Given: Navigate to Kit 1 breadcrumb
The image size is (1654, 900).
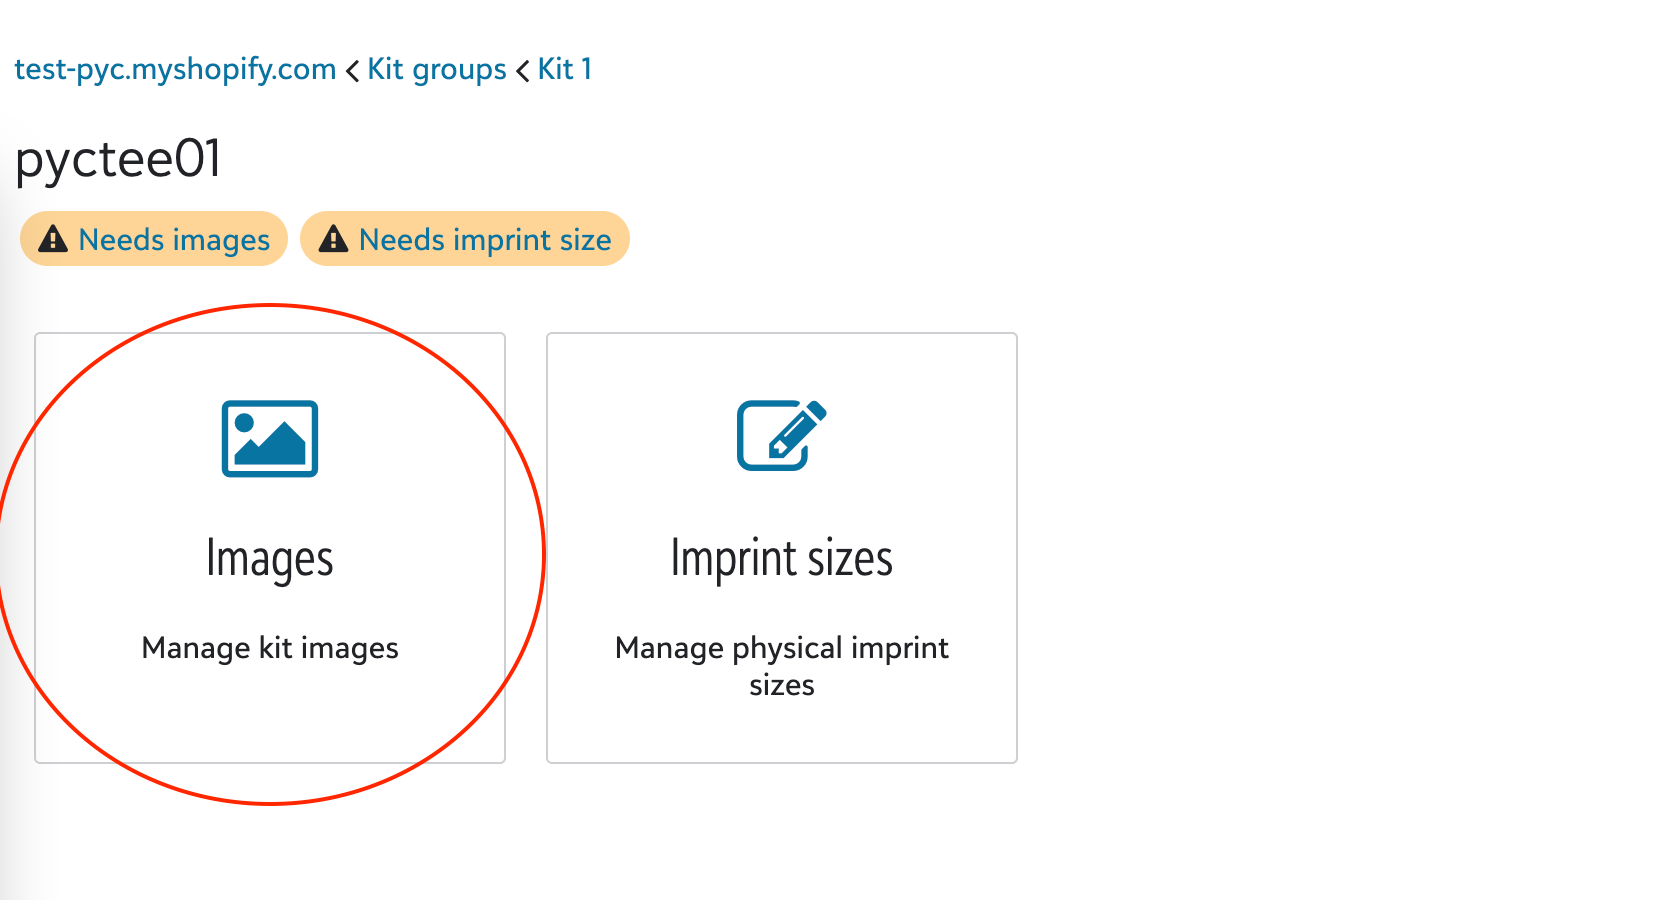Looking at the screenshot, I should [565, 69].
